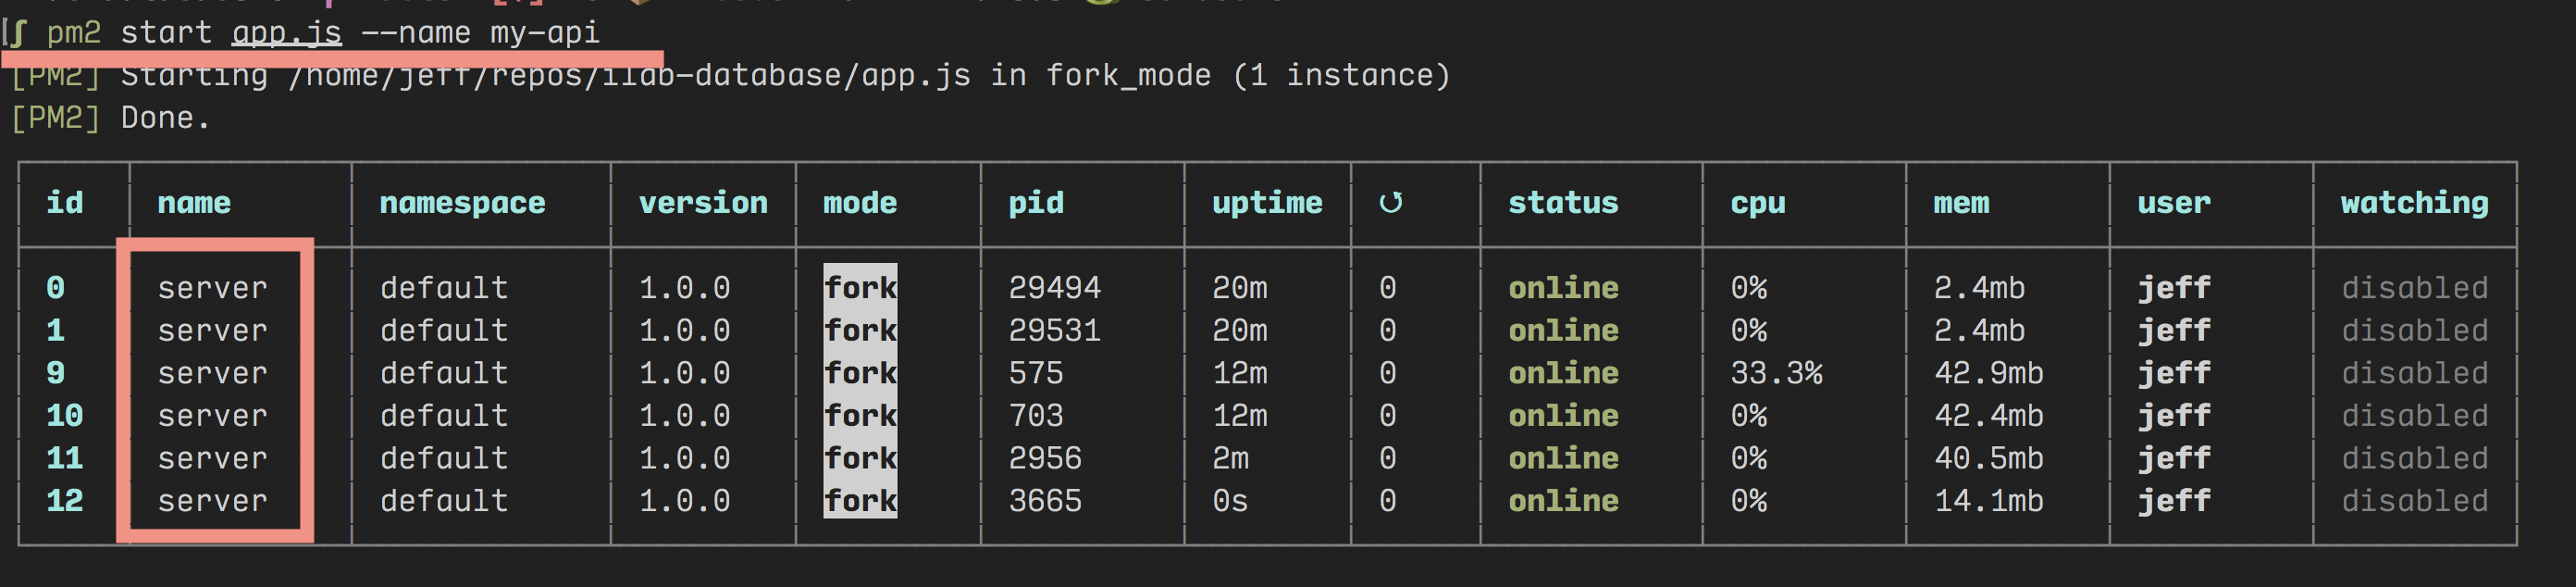Image resolution: width=2576 pixels, height=587 pixels.
Task: Click the cpu value 33.3%
Action: click(1777, 373)
